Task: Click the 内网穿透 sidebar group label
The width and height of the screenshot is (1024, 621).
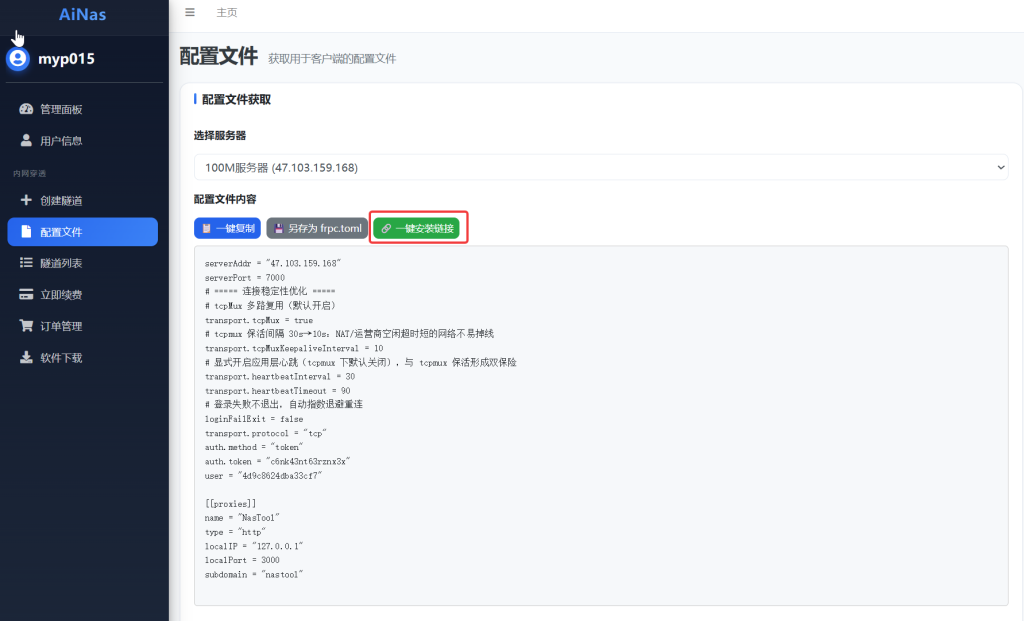Action: [x=29, y=173]
